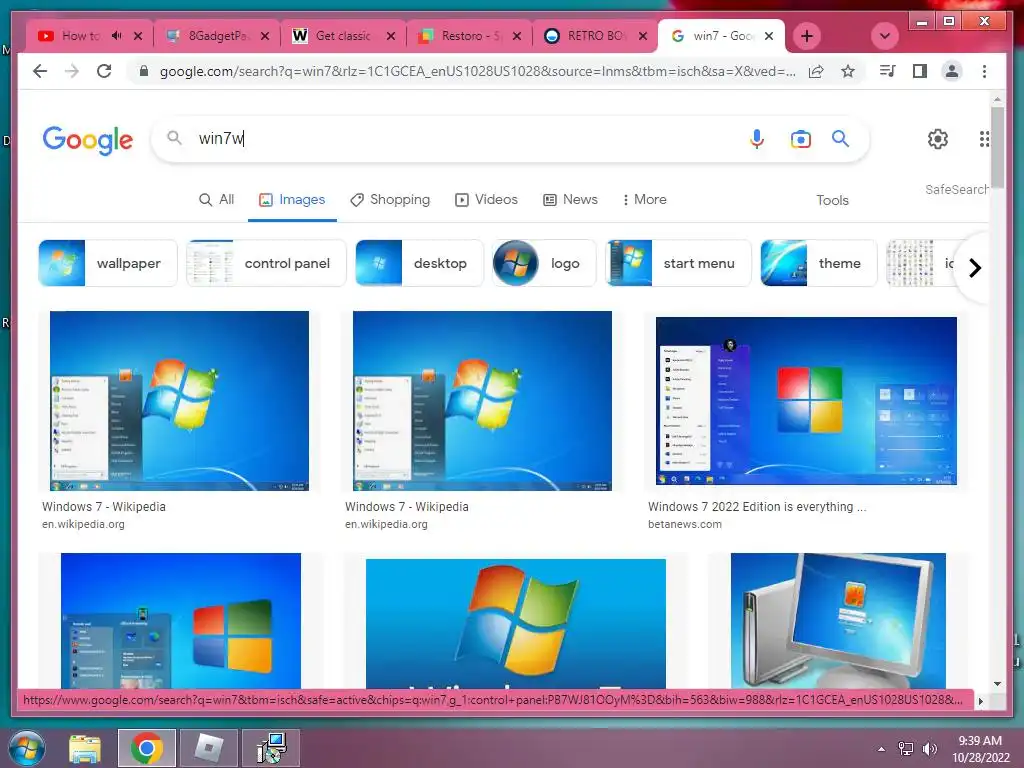
Task: Open File Explorer from taskbar
Action: point(85,748)
